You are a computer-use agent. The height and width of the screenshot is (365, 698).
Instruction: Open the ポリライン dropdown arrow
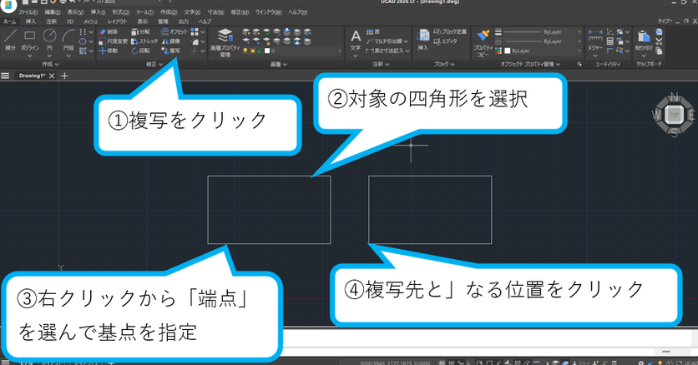click(30, 56)
